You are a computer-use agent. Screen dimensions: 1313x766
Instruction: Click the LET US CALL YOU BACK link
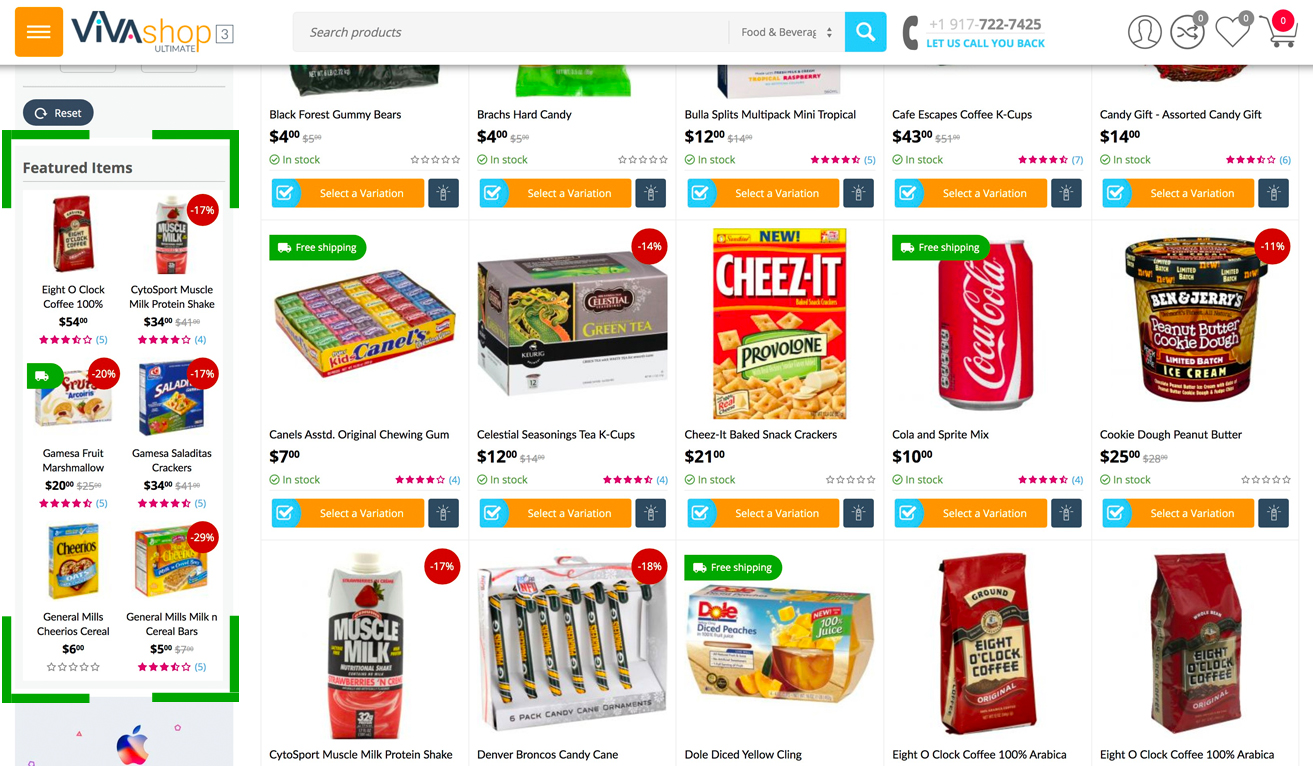coord(985,44)
